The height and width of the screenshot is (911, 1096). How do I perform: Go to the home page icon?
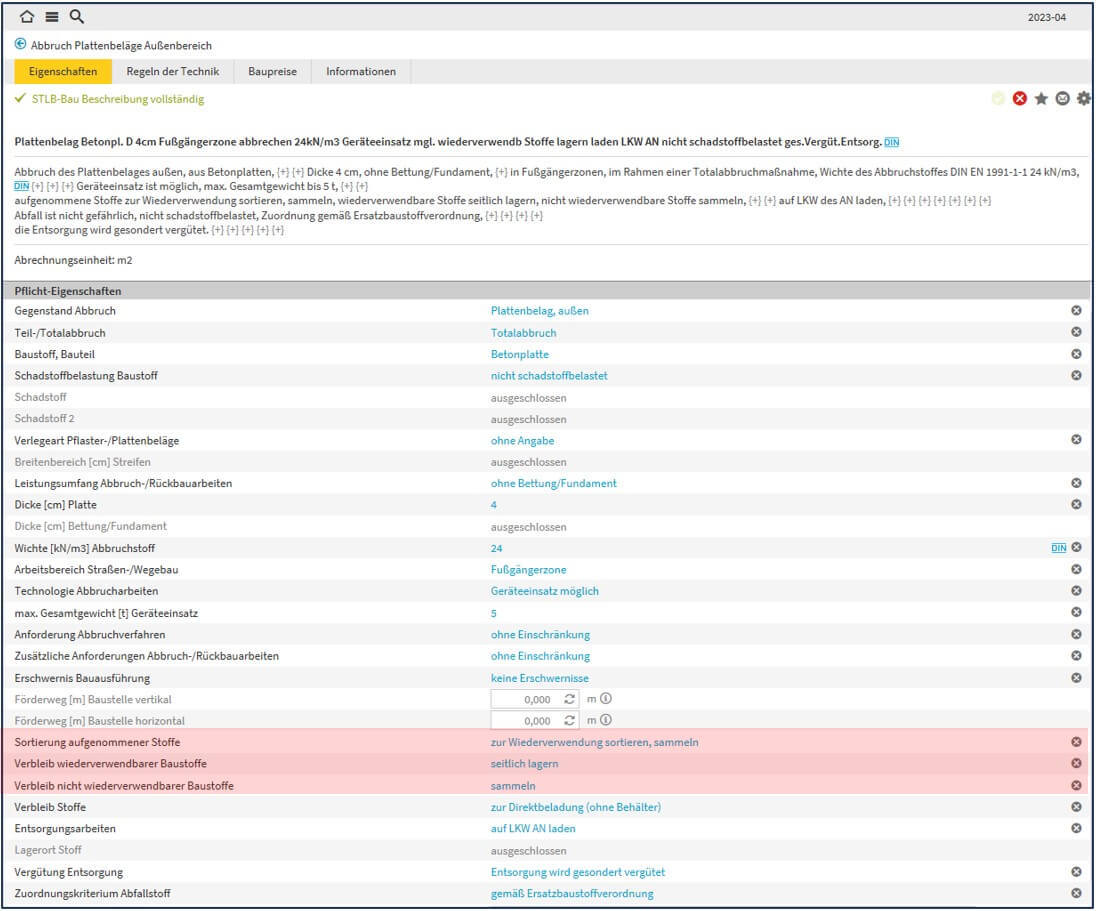tap(27, 16)
